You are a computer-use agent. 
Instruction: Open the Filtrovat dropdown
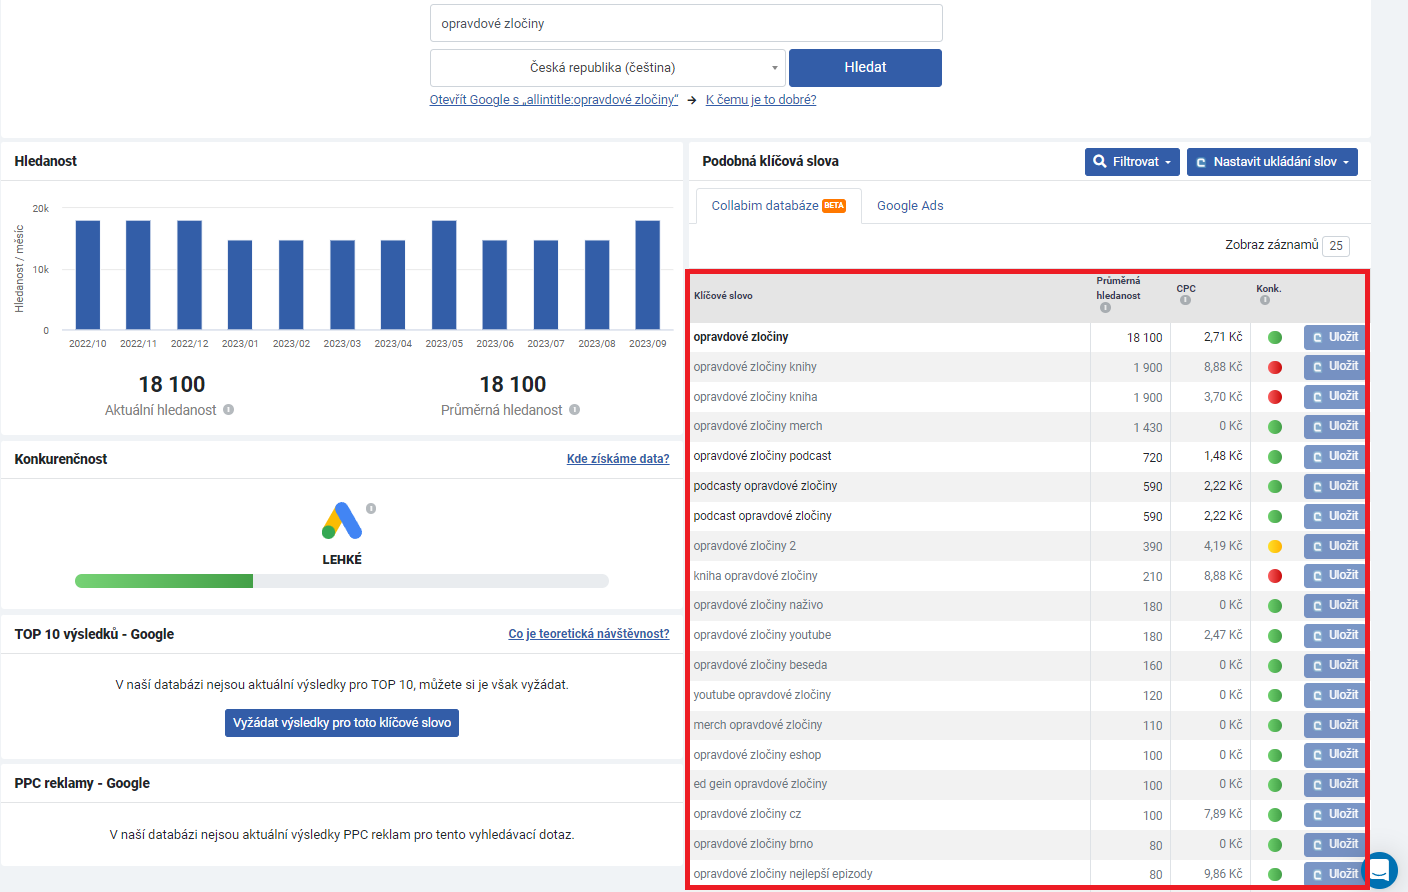pyautogui.click(x=1132, y=162)
